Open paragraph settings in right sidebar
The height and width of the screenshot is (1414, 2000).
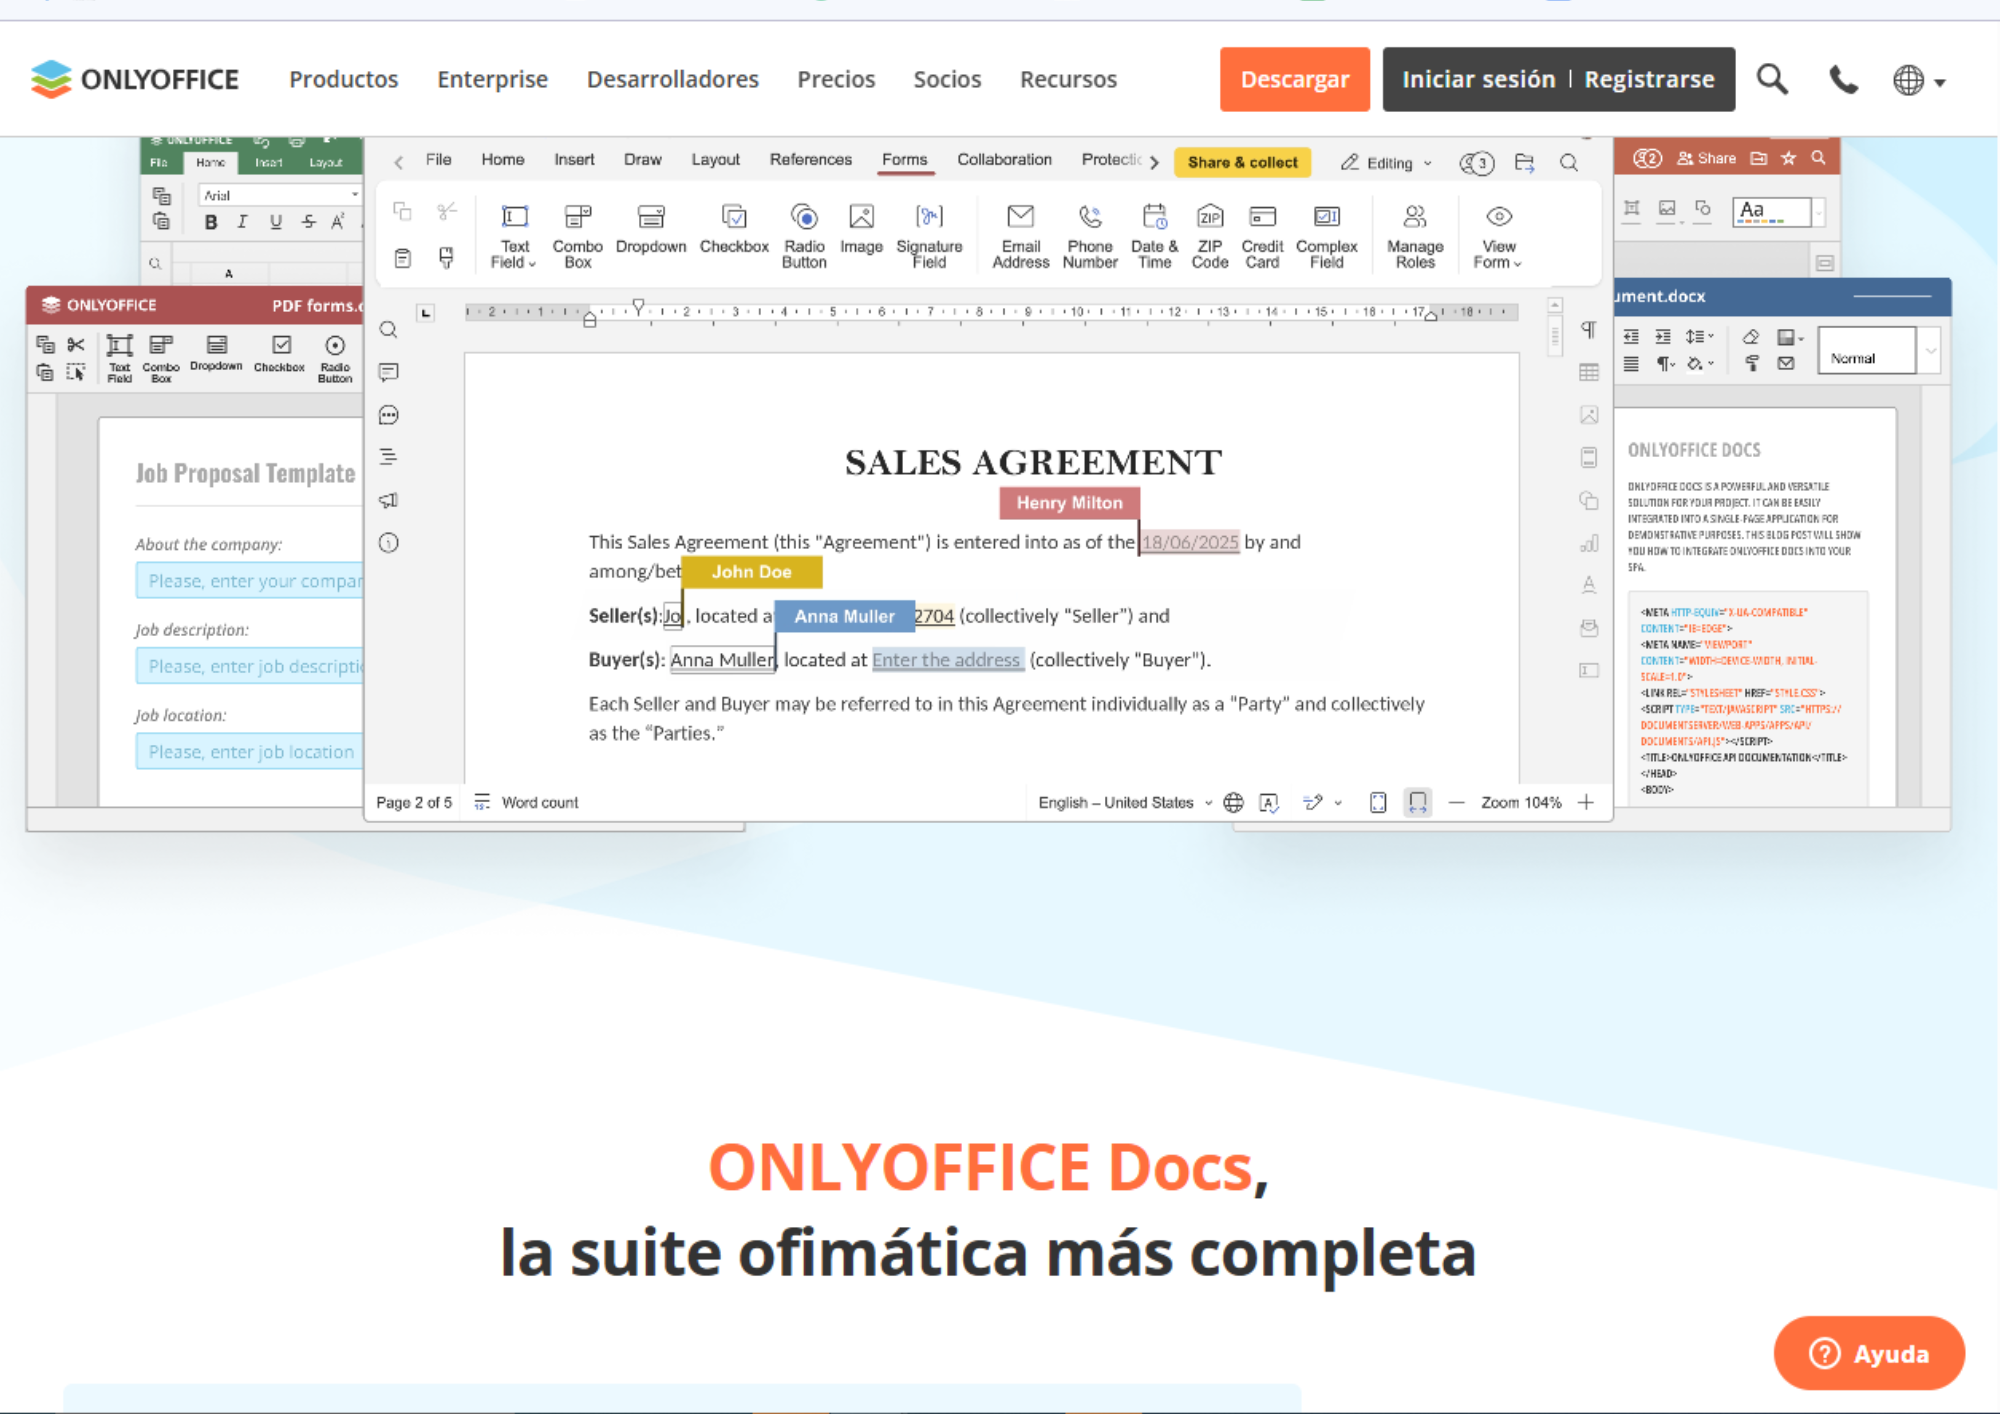pyautogui.click(x=1589, y=330)
